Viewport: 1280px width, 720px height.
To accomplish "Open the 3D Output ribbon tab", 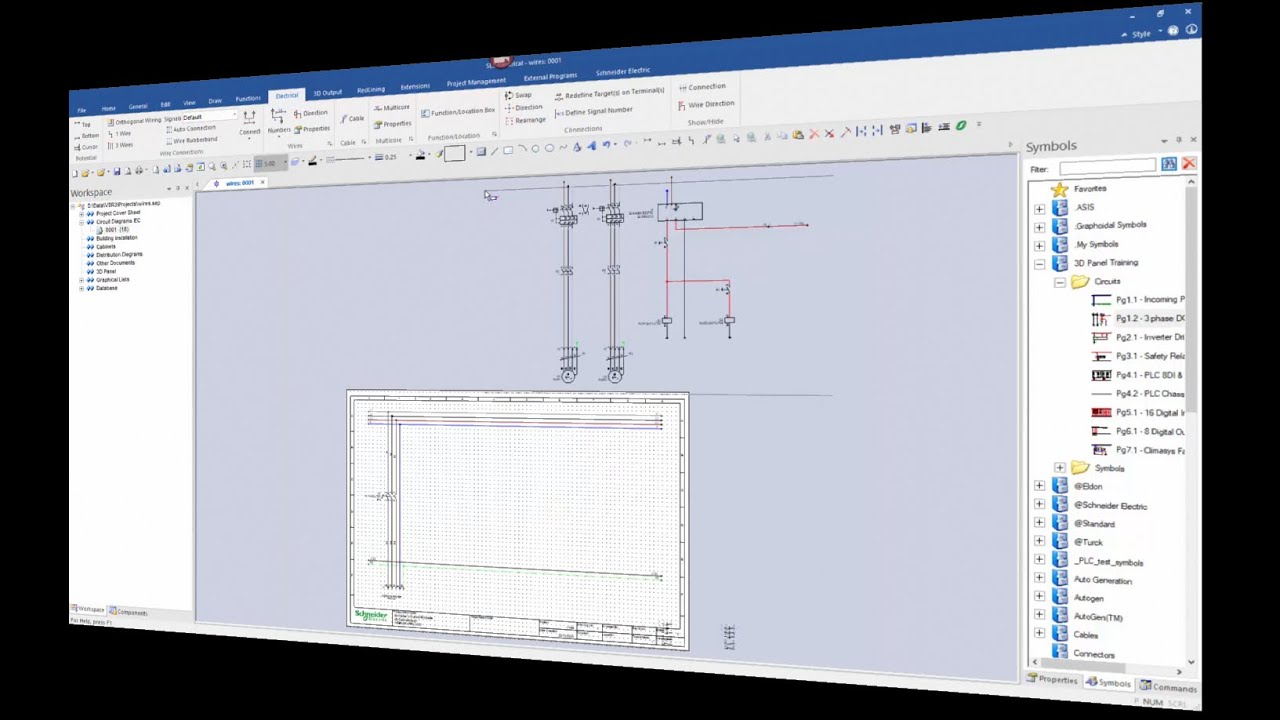I will click(327, 92).
